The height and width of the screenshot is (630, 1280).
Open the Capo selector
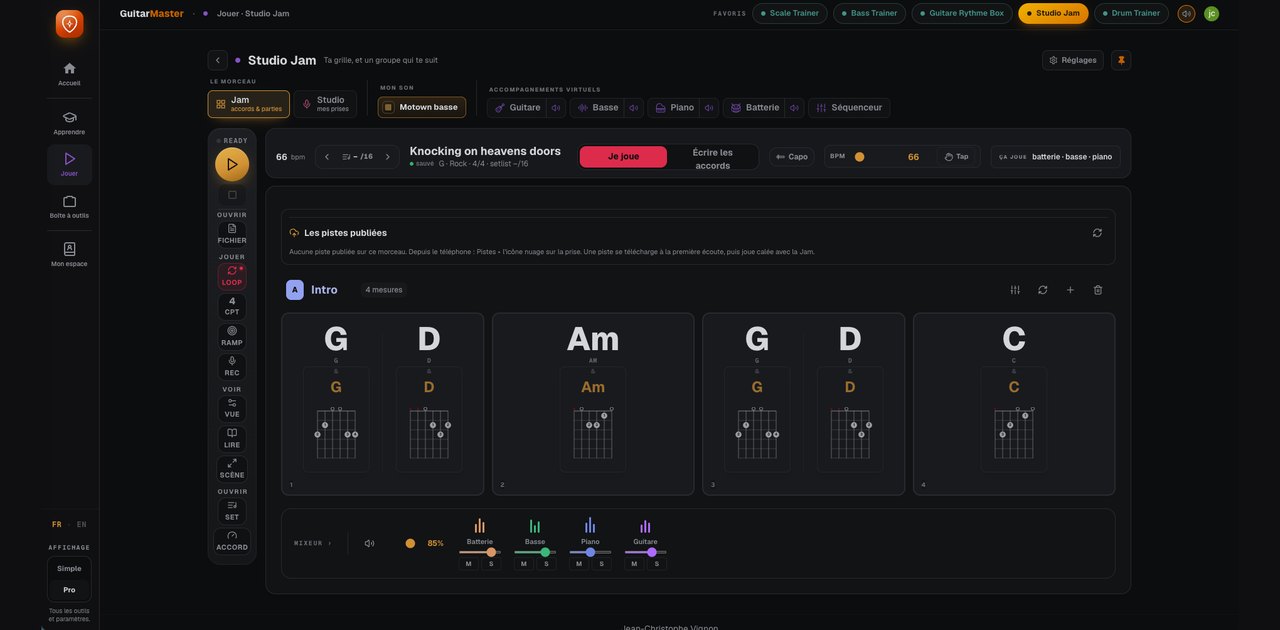(792, 157)
